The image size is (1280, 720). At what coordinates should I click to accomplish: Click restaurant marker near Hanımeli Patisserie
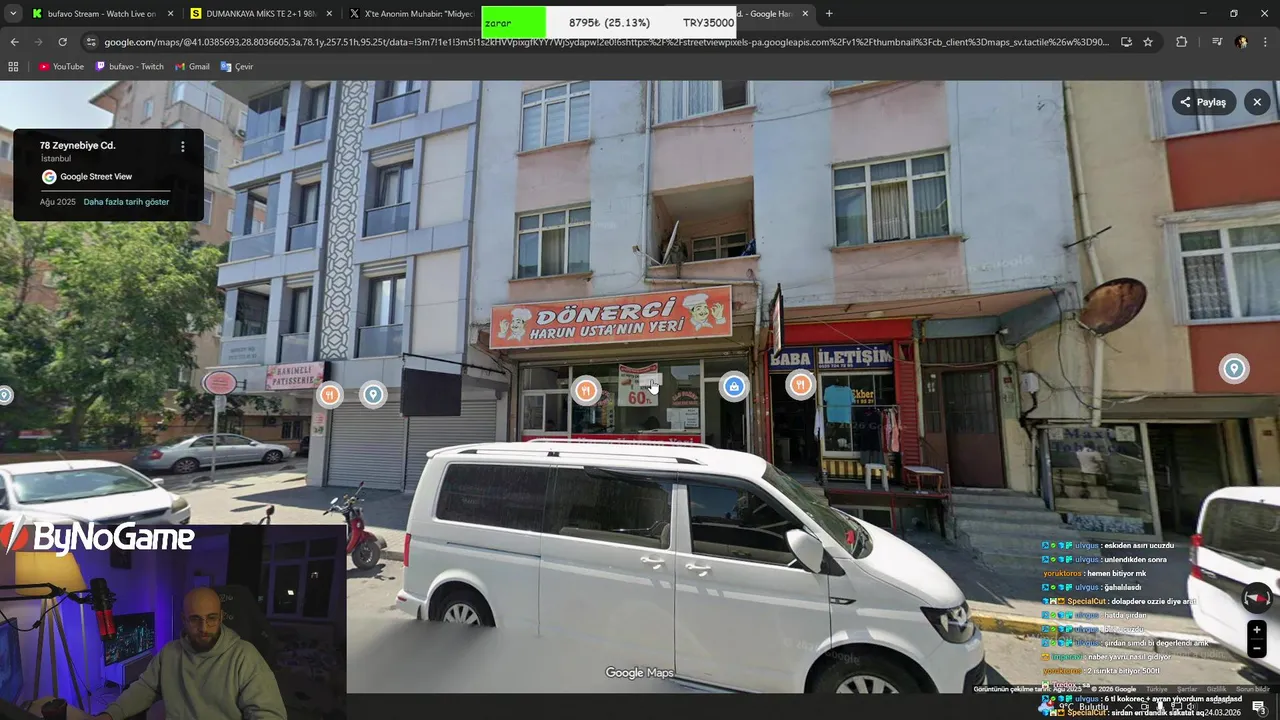click(329, 395)
